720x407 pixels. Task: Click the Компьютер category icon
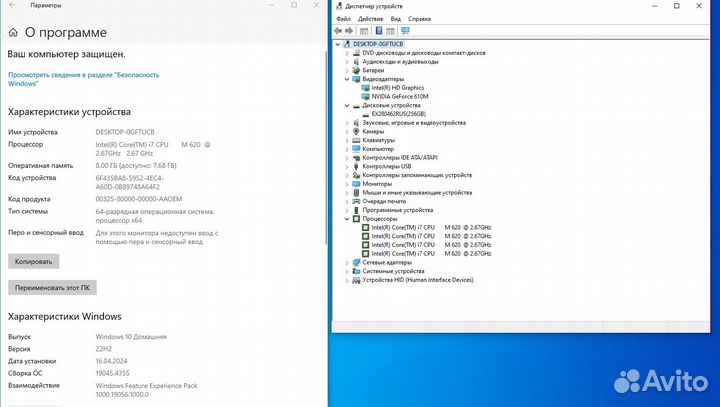pyautogui.click(x=356, y=149)
